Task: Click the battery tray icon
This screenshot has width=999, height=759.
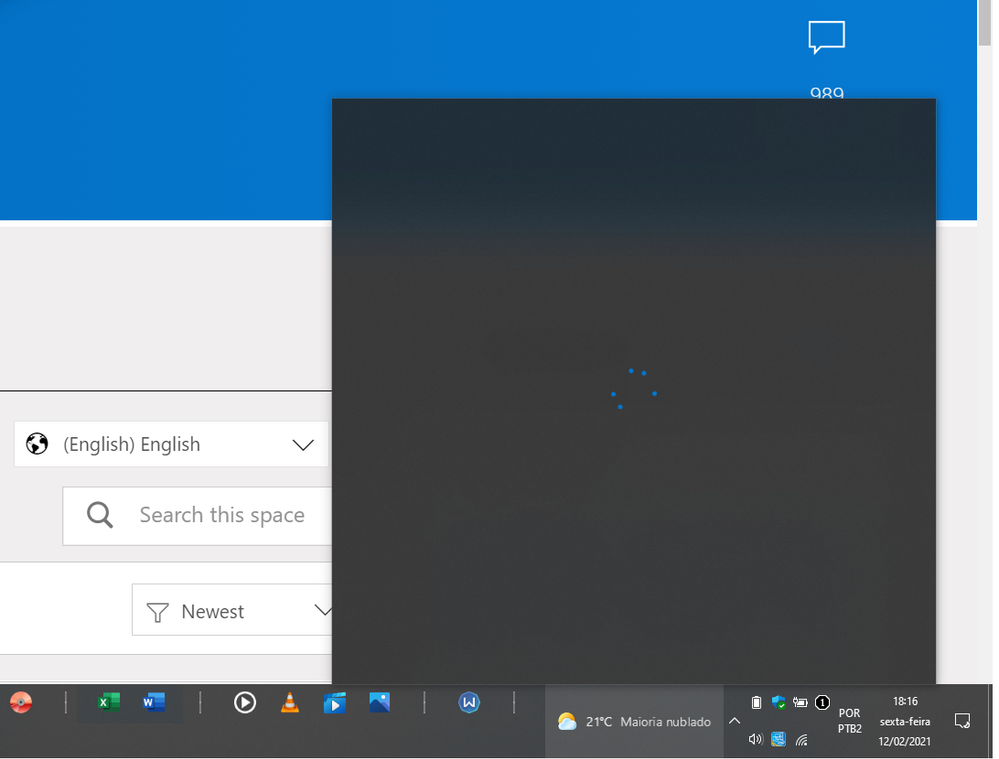Action: pyautogui.click(x=756, y=702)
